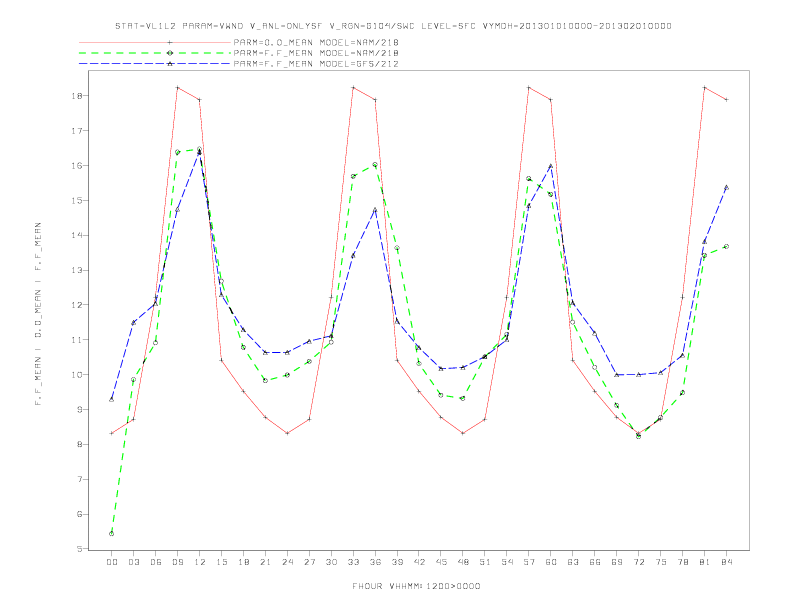Click x-axis forecast hour label 15

click(221, 562)
